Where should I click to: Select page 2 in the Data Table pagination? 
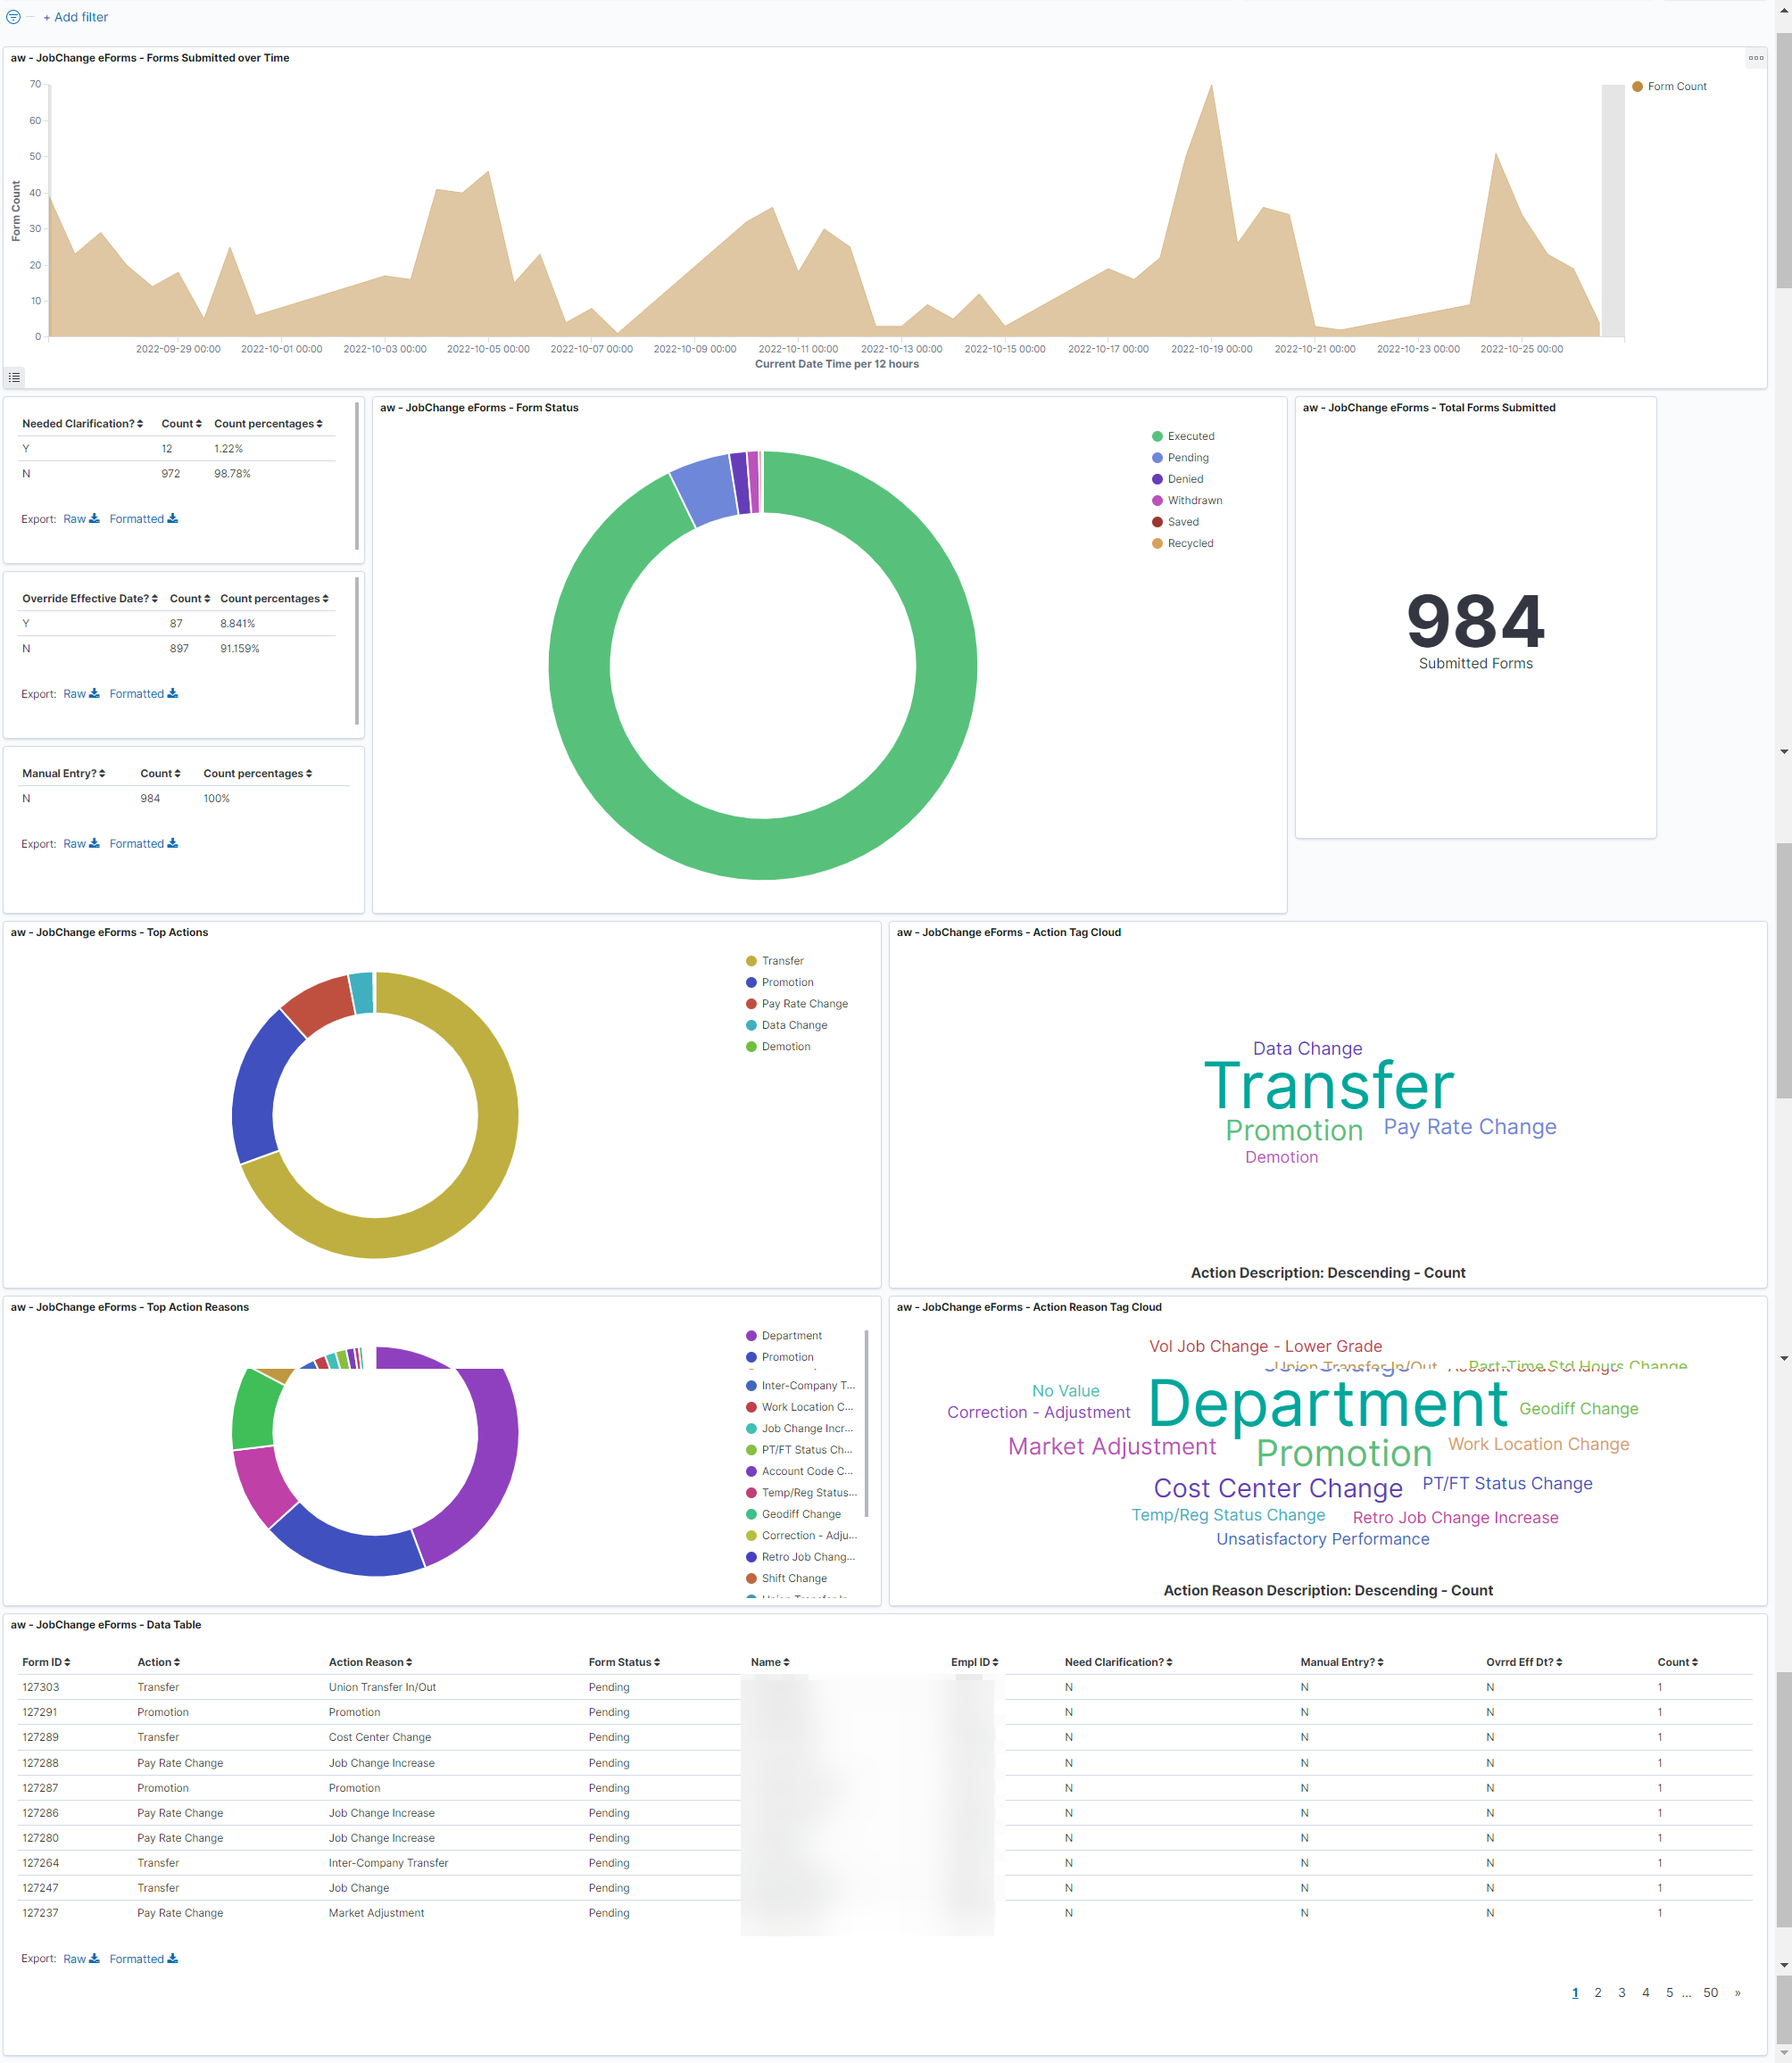pyautogui.click(x=1598, y=1992)
